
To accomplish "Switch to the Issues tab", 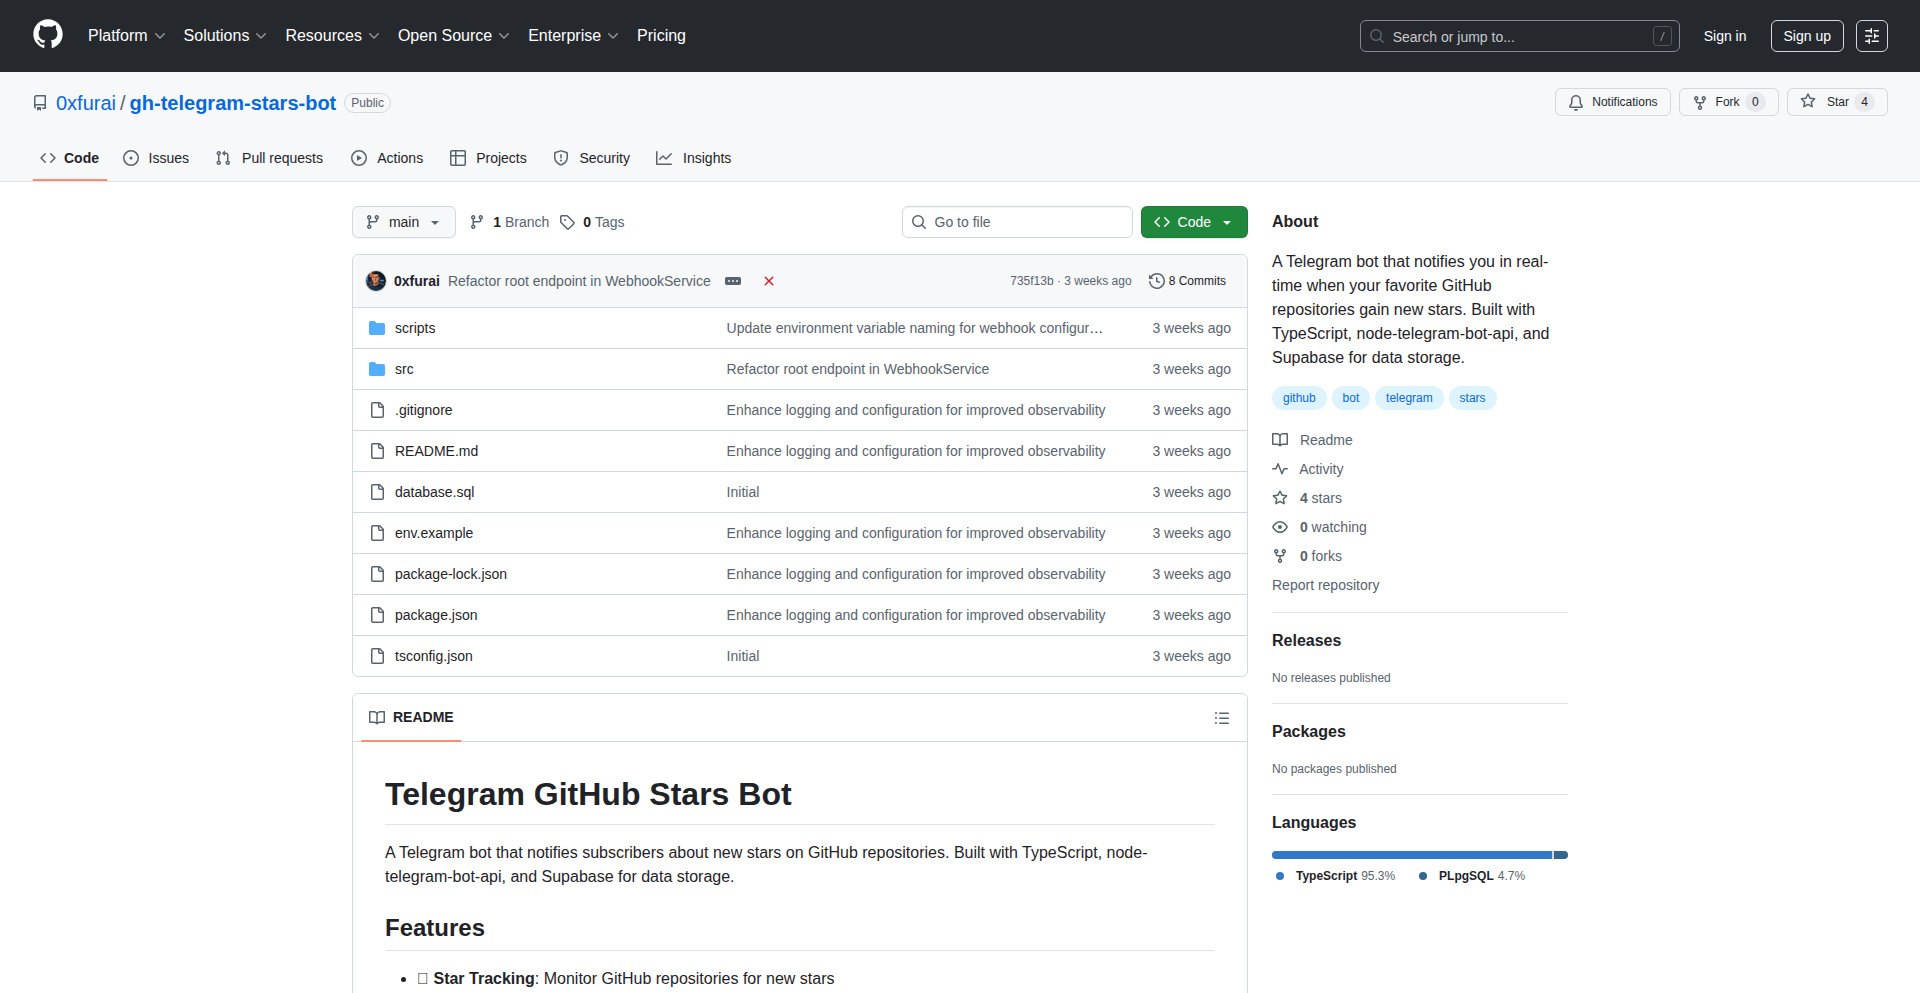I will 156,158.
